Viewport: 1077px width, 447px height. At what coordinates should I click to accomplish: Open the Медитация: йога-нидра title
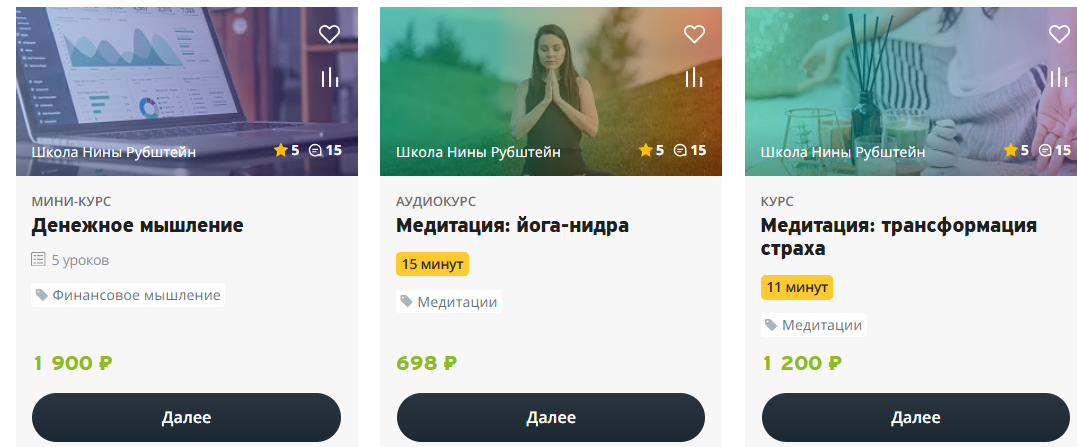[x=512, y=225]
